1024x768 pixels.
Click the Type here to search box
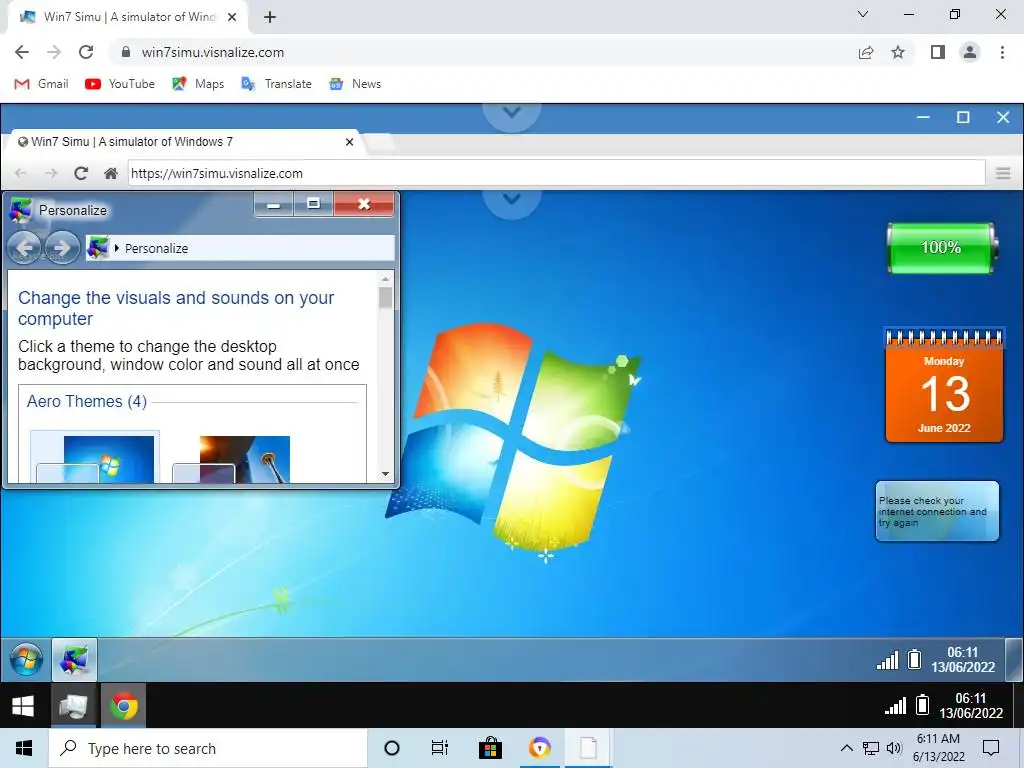tap(208, 748)
